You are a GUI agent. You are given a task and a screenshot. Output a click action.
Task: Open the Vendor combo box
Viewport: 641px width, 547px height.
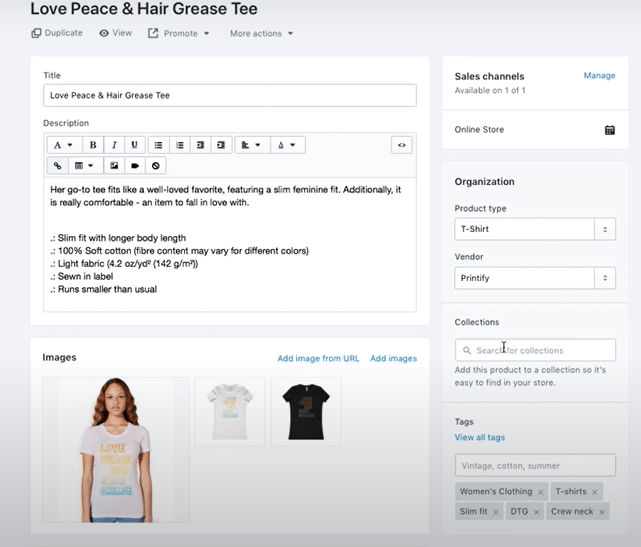[x=535, y=278]
